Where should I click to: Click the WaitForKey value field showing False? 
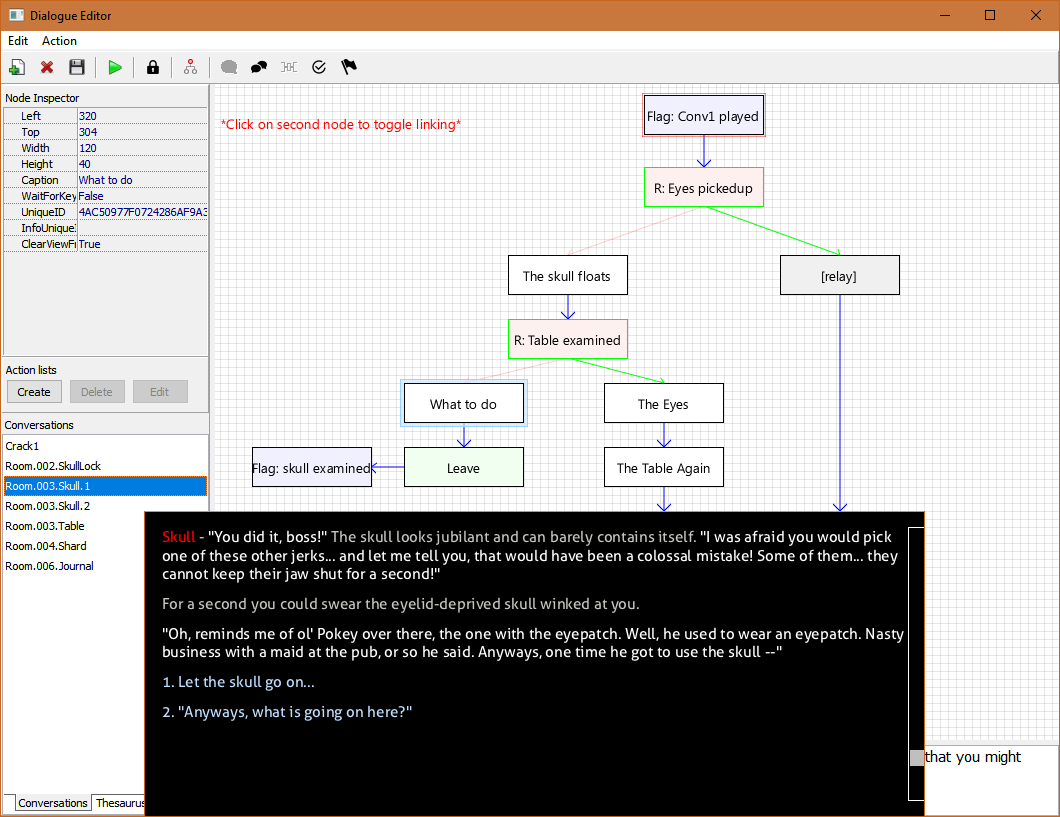tap(140, 196)
